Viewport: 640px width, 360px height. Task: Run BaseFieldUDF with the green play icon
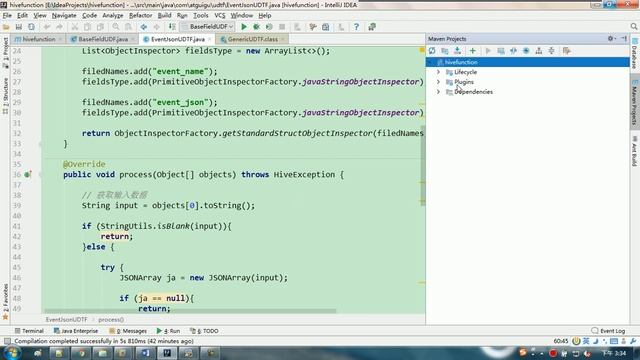(244, 27)
